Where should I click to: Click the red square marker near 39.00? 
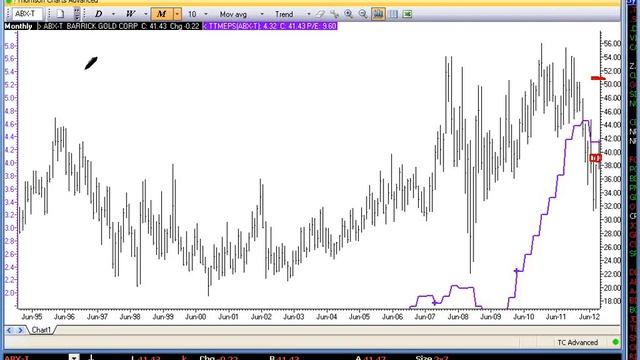click(596, 158)
